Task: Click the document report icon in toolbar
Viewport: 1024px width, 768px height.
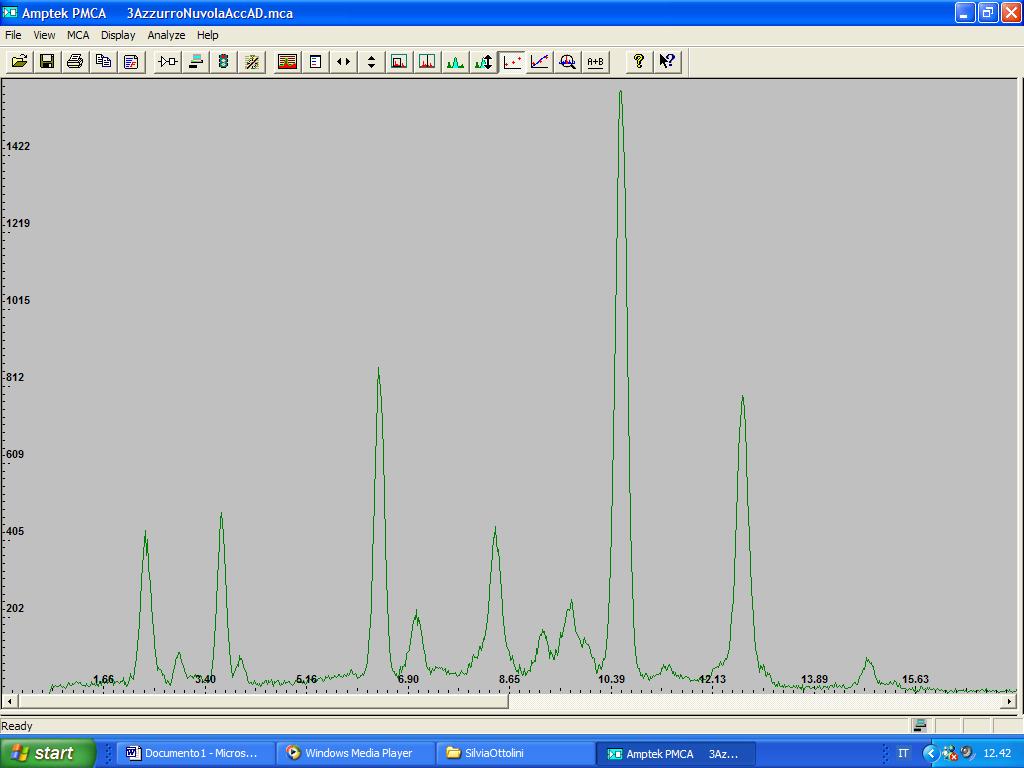Action: [x=131, y=61]
